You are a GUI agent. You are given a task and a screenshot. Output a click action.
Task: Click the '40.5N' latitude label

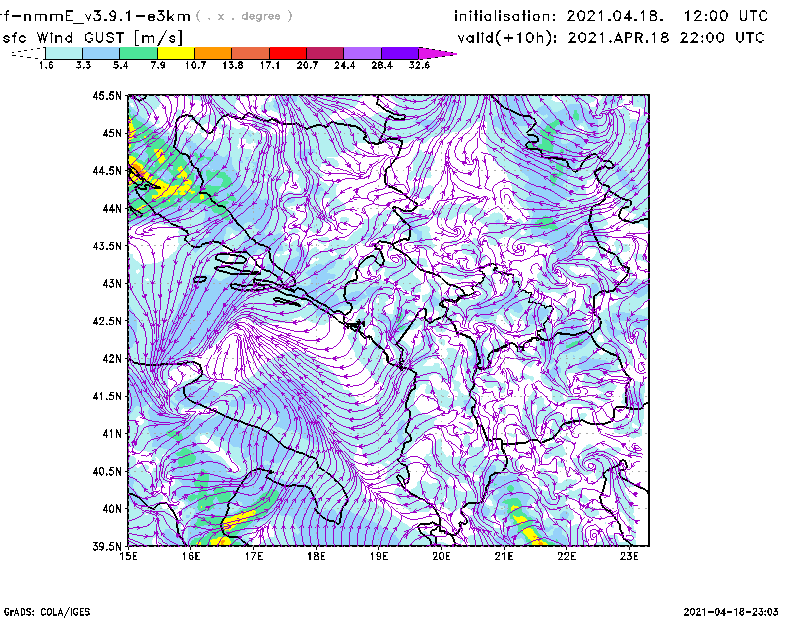click(107, 472)
